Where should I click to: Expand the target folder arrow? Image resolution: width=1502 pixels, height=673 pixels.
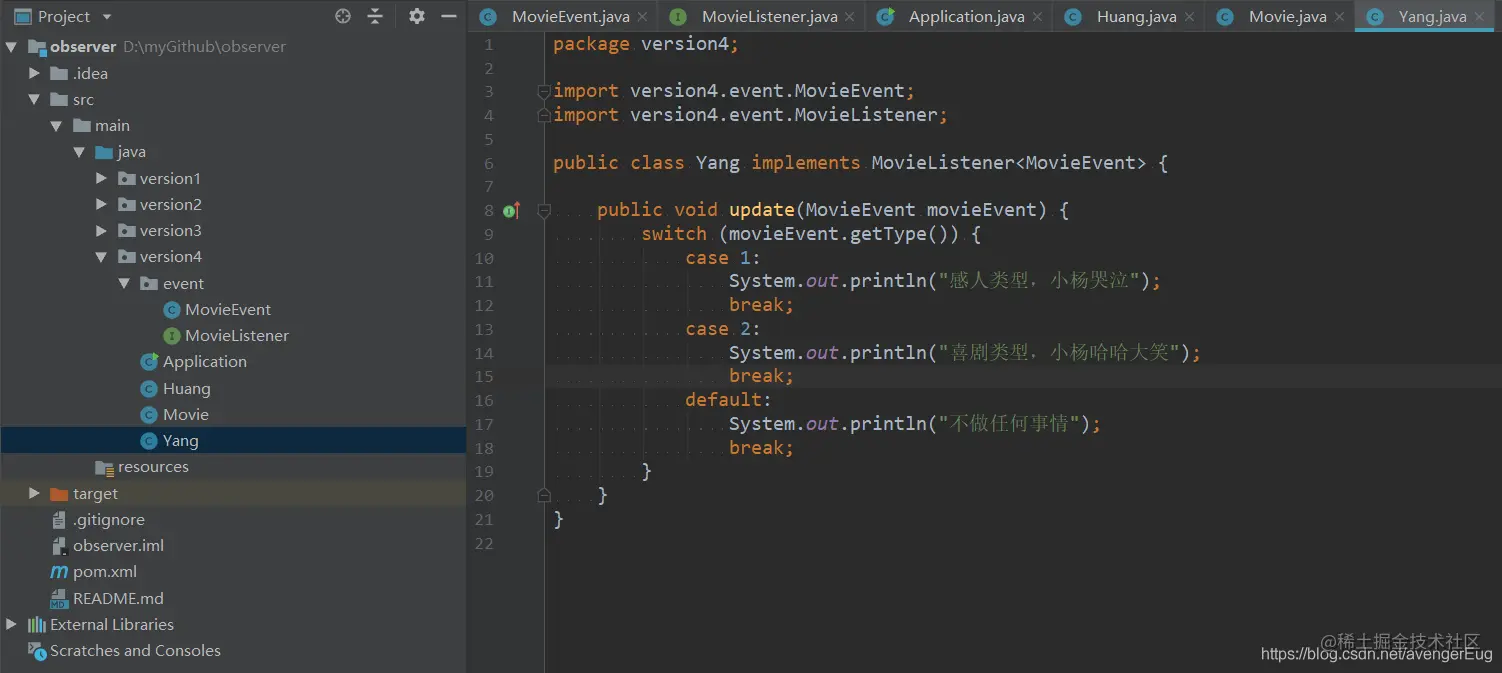(x=35, y=493)
